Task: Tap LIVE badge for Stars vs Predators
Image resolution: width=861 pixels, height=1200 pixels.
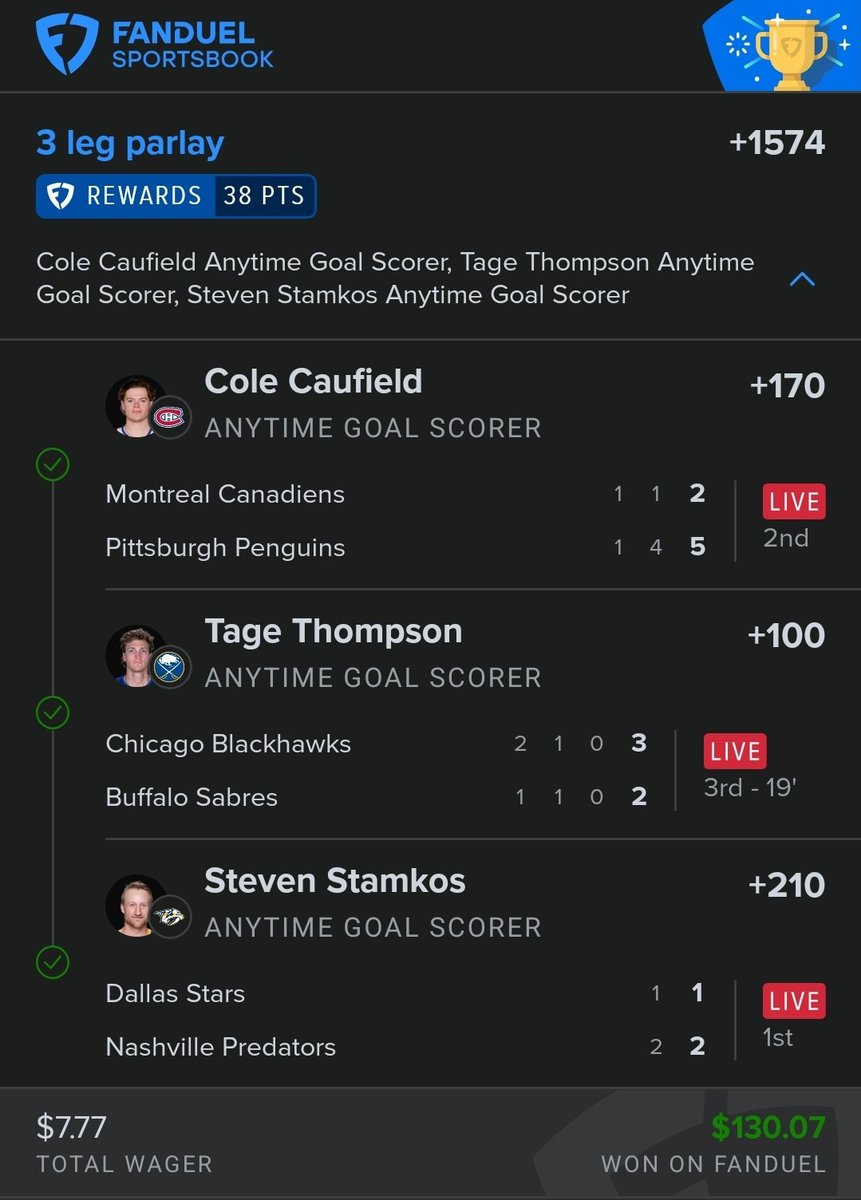Action: [x=794, y=1001]
